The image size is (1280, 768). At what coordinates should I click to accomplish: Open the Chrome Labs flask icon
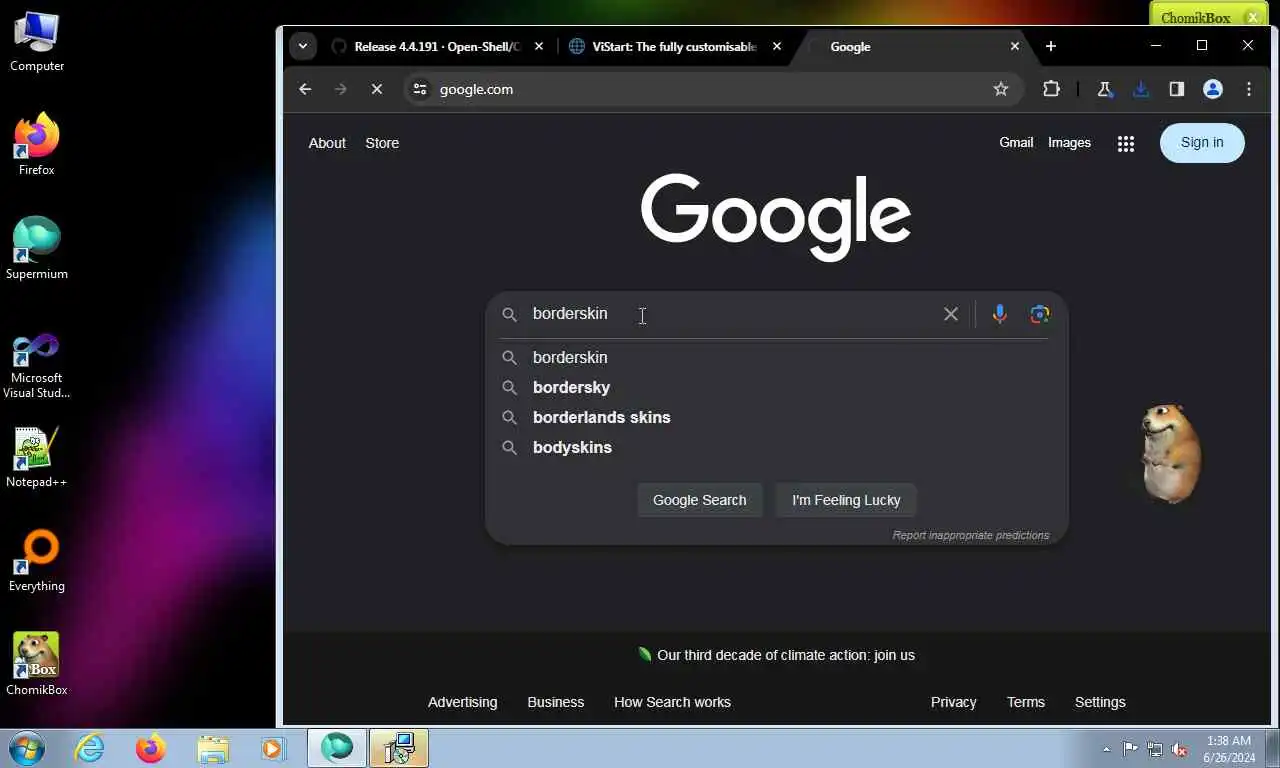[x=1105, y=89]
